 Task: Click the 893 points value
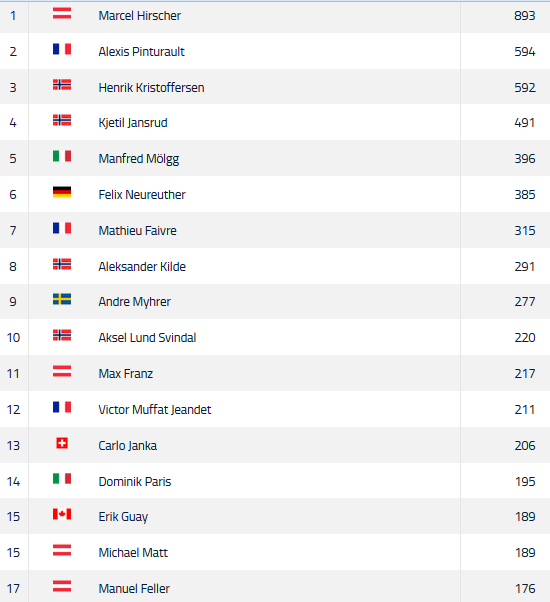pos(525,16)
